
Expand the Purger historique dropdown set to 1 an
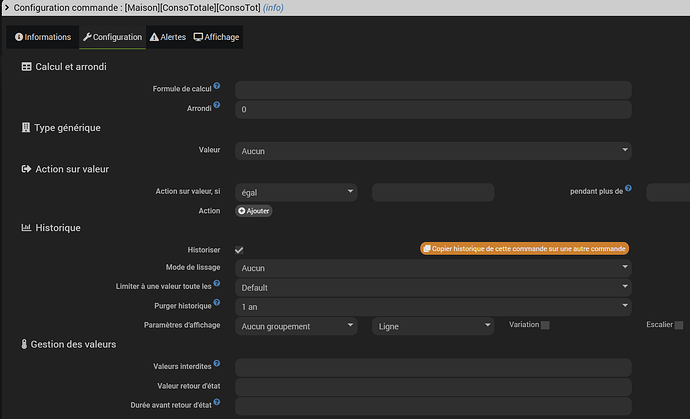click(x=433, y=306)
